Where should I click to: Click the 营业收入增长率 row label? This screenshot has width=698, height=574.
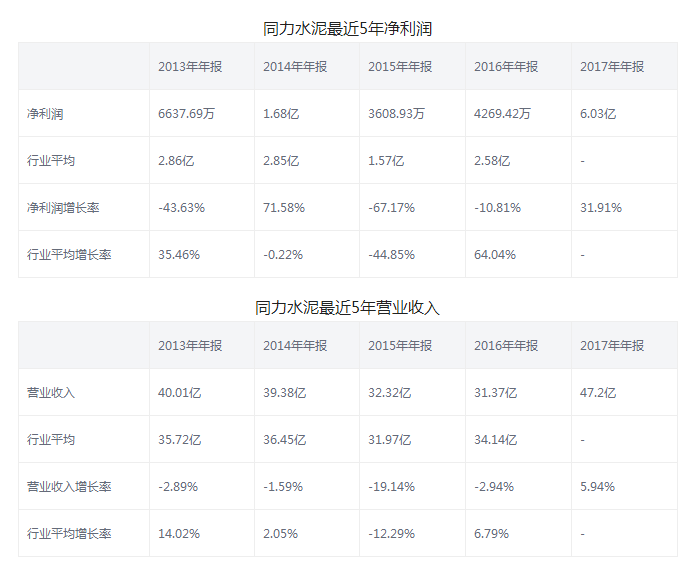[69, 487]
